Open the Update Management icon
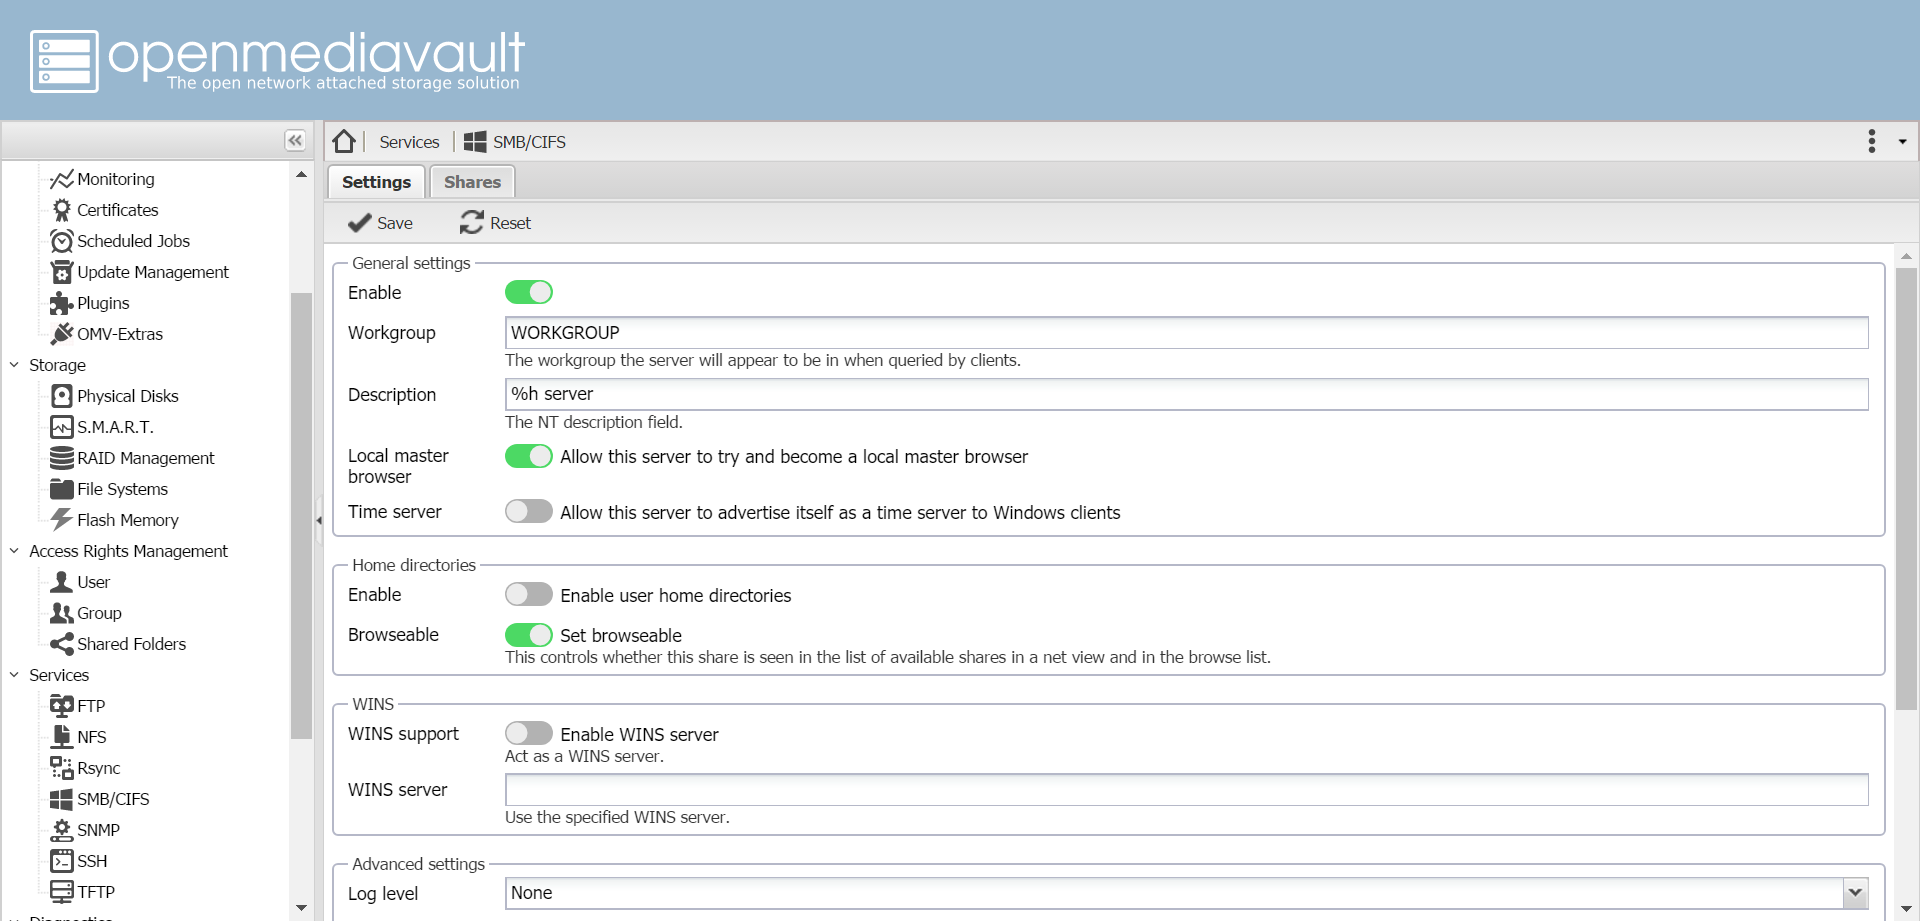The height and width of the screenshot is (921, 1920). tap(62, 272)
